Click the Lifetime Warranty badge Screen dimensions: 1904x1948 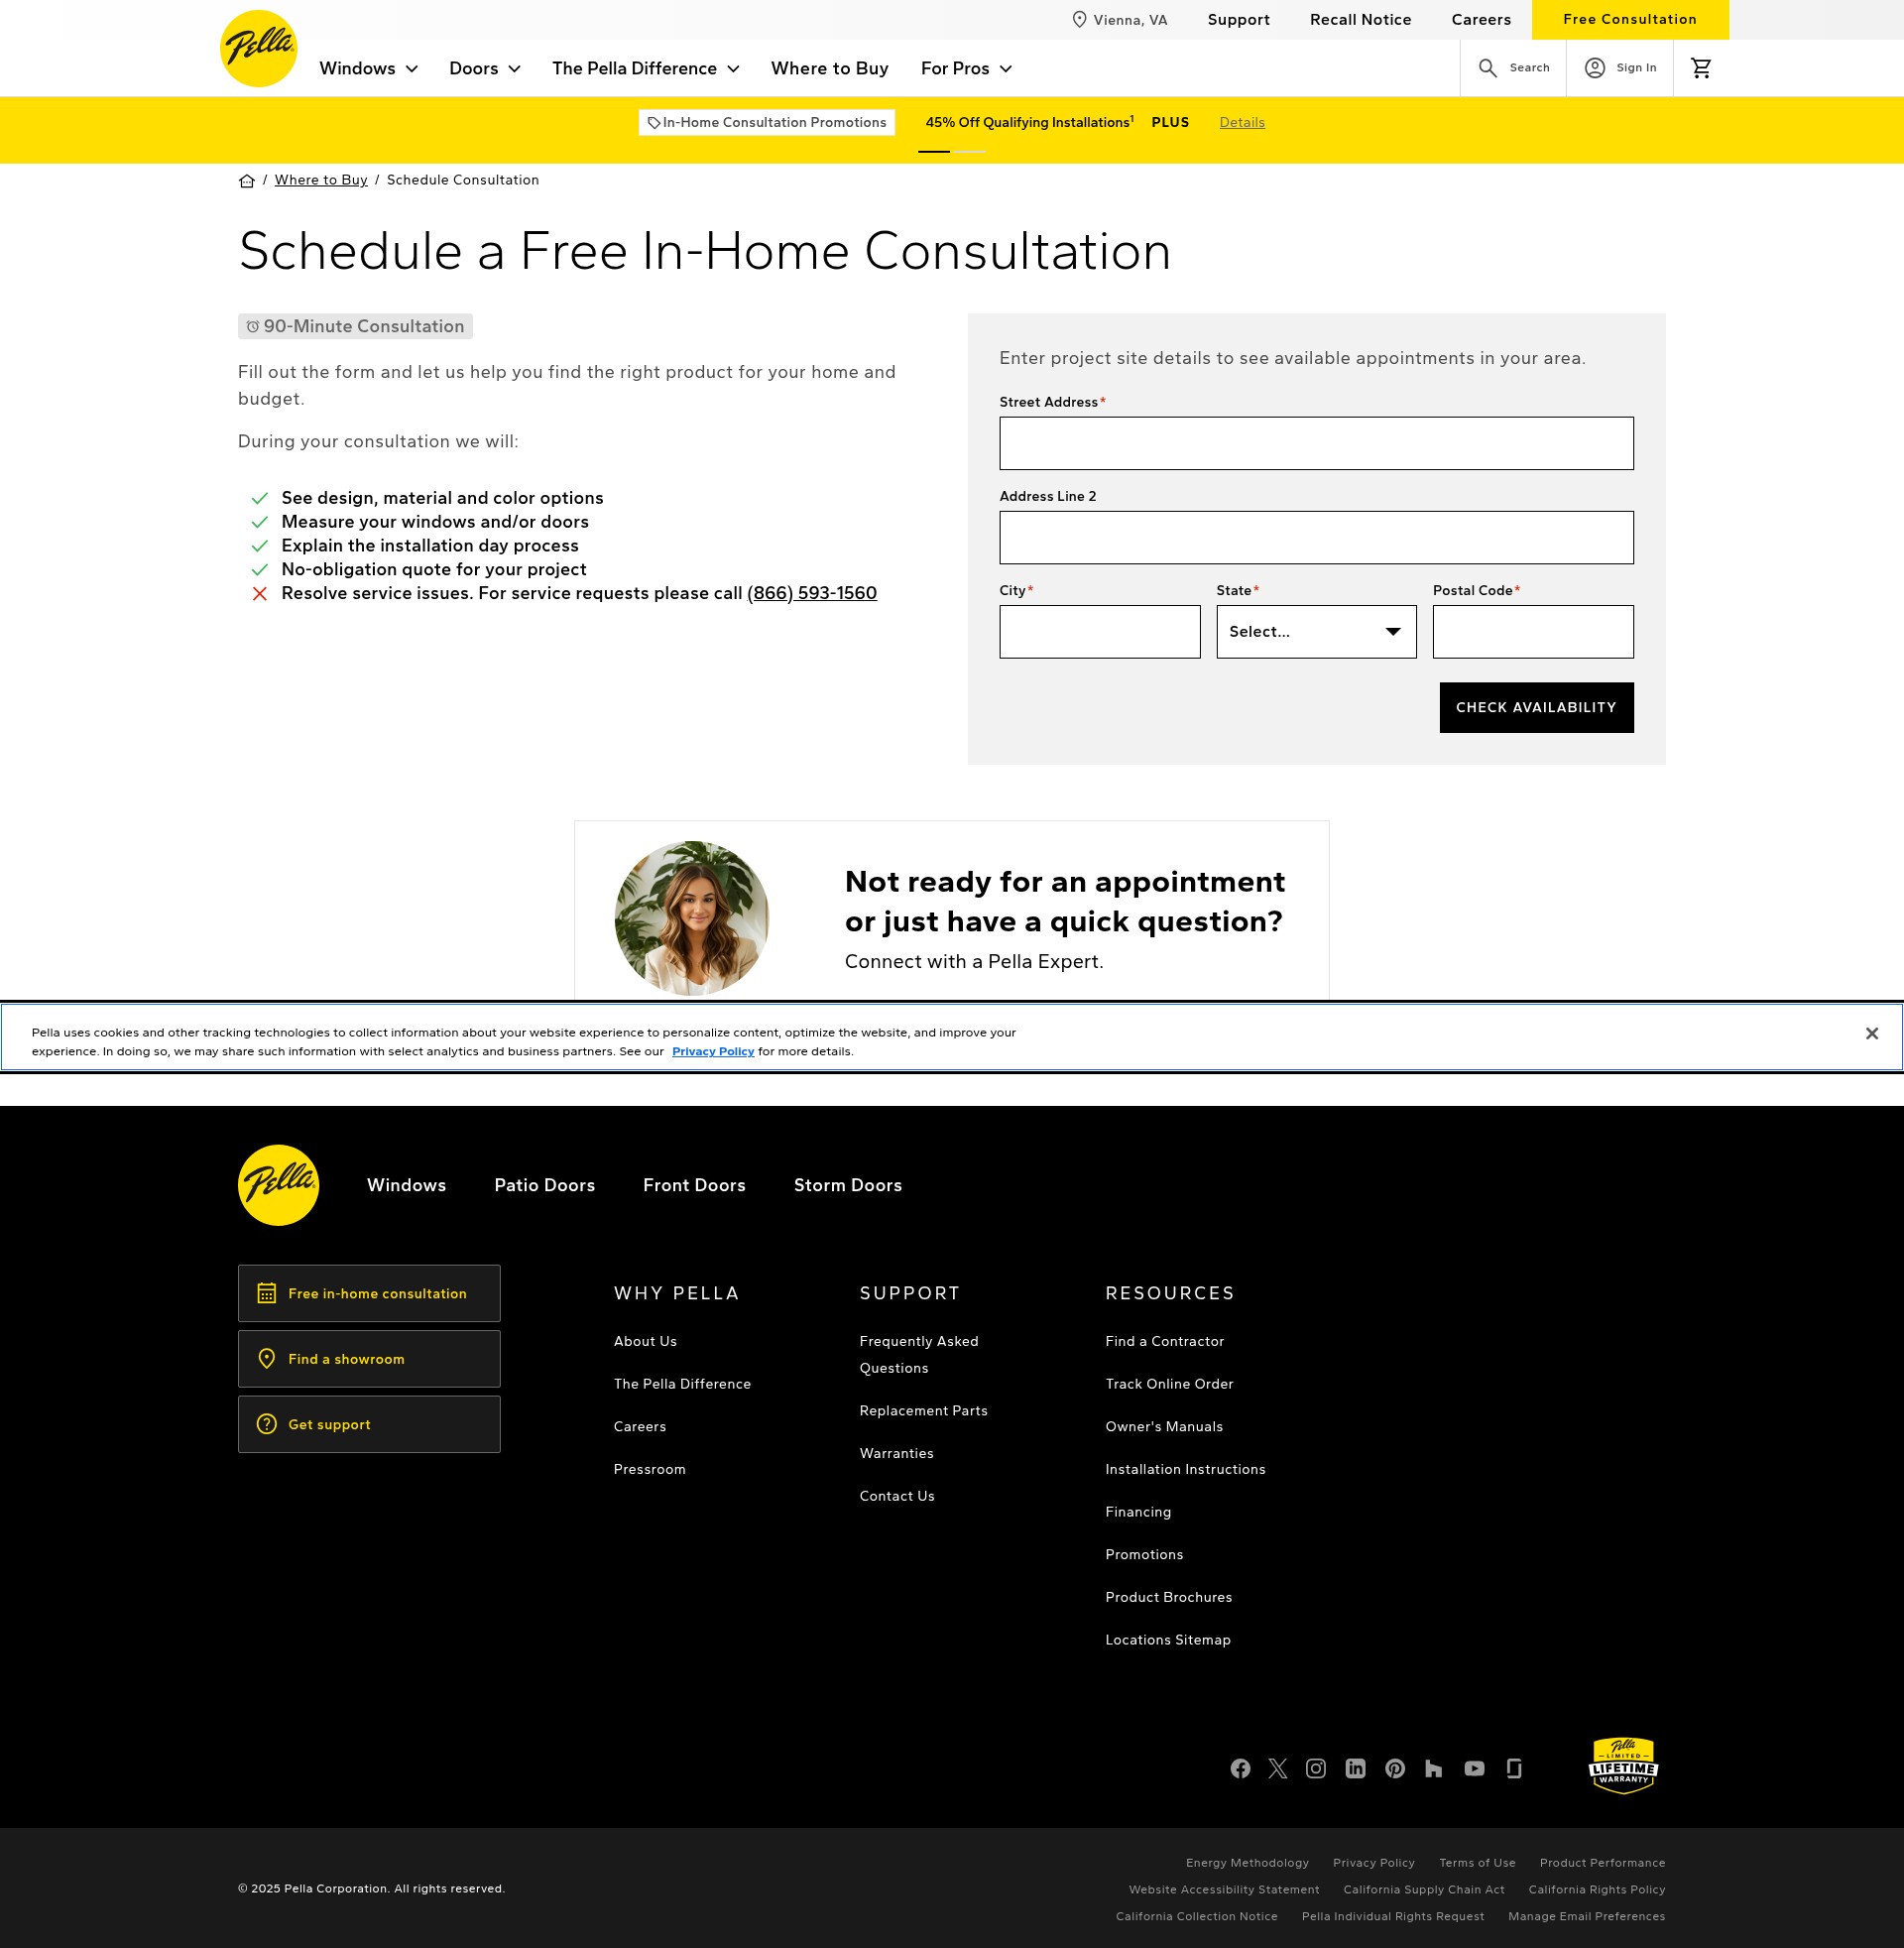click(1623, 1766)
